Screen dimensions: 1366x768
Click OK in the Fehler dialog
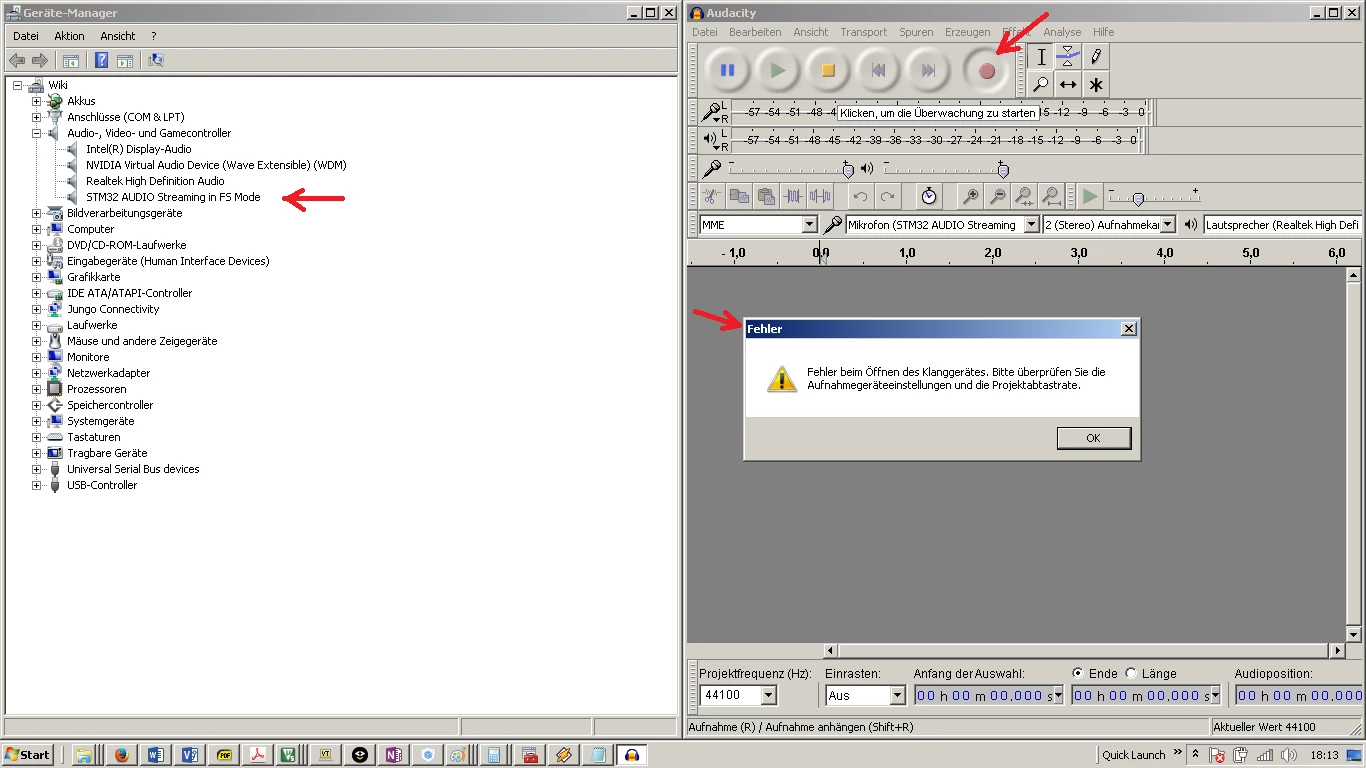point(1093,438)
